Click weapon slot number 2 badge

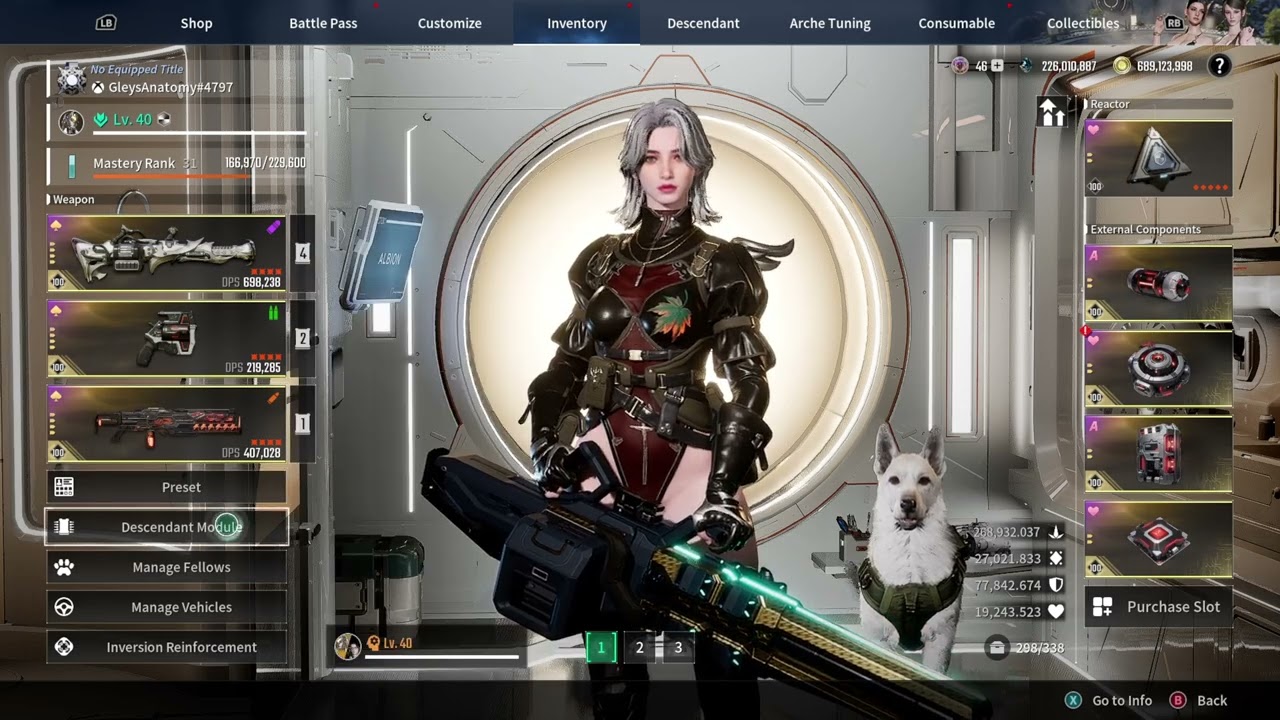click(x=302, y=338)
